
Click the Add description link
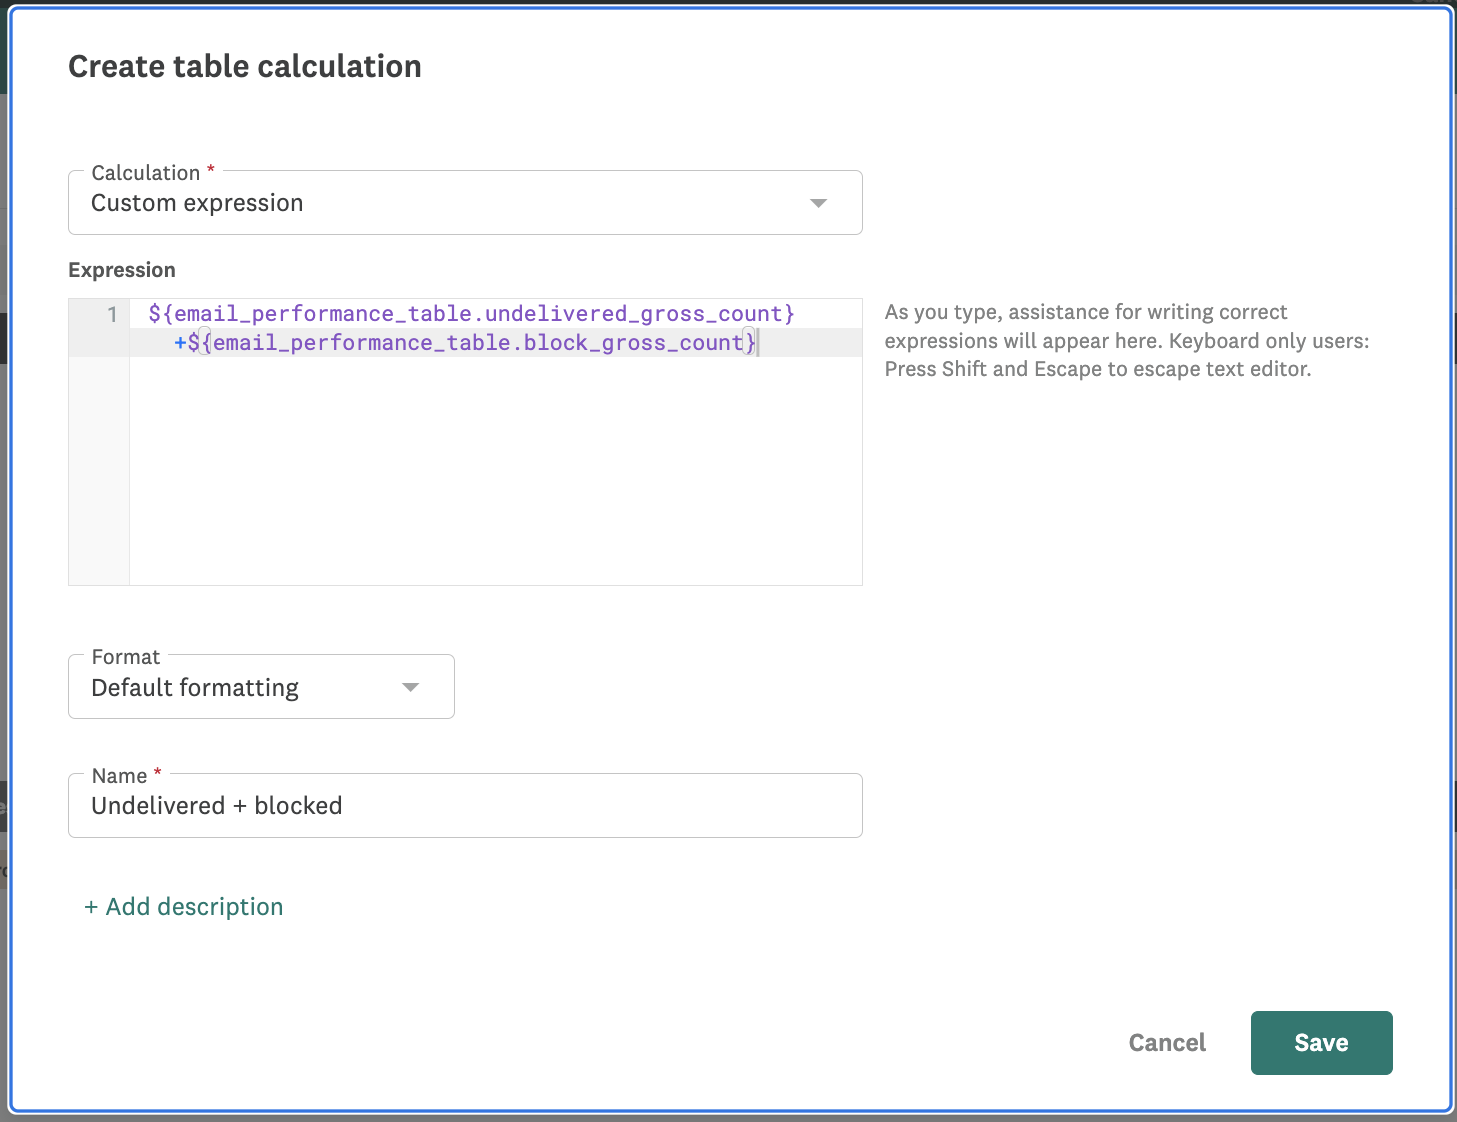coord(194,907)
